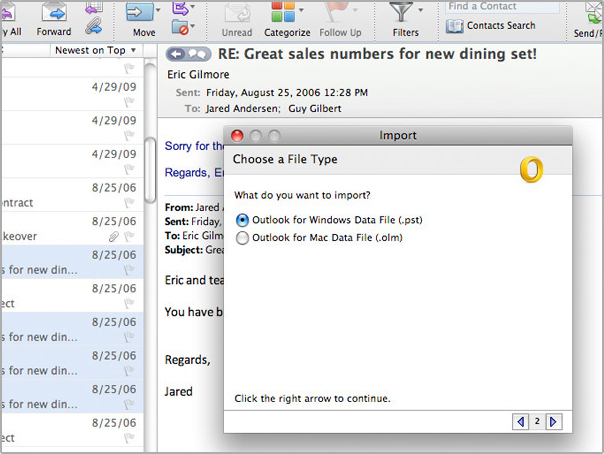This screenshot has height=454, width=604.
Task: Click the sent date Friday, August 25, 2006
Action: (263, 92)
